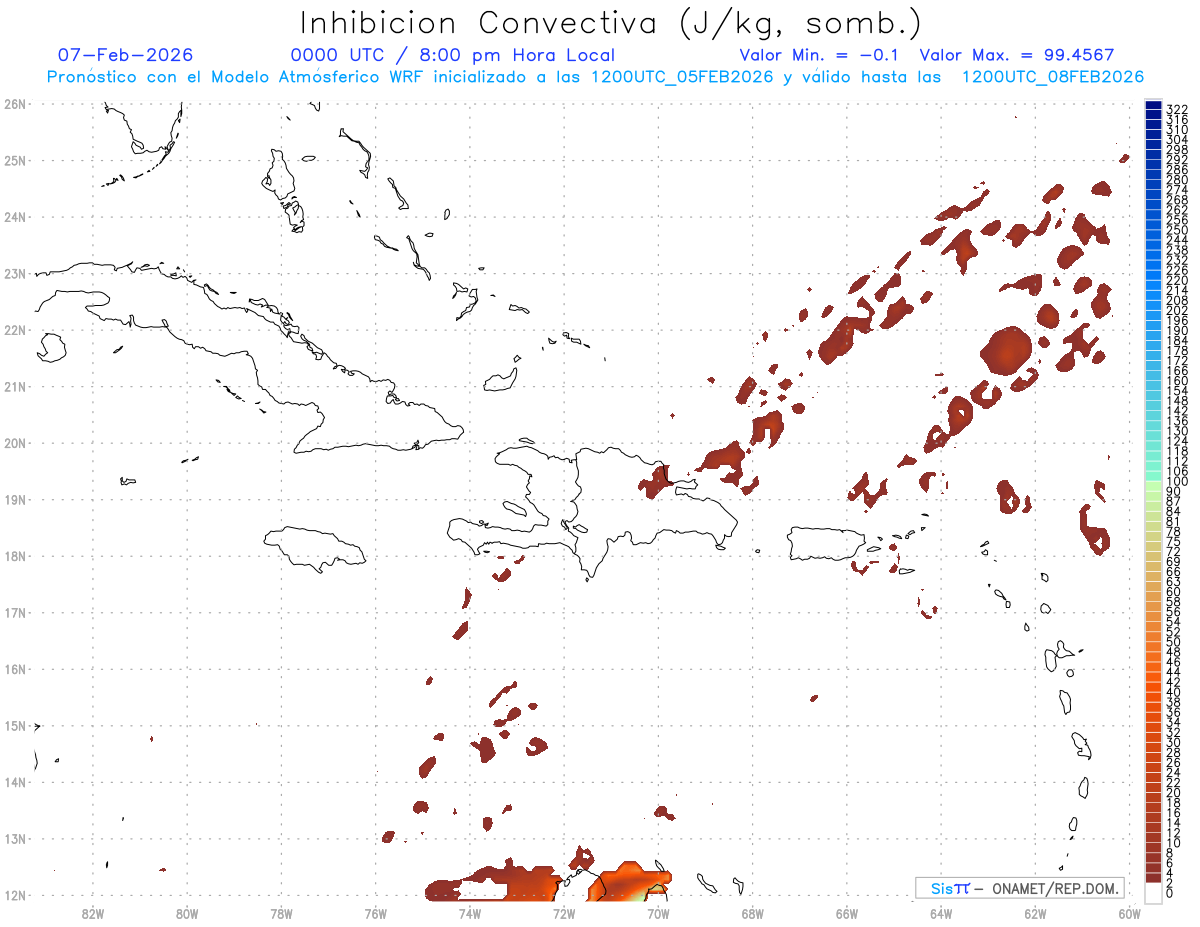Click the color scale value "100"
This screenshot has width=1200, height=927.
click(1176, 482)
